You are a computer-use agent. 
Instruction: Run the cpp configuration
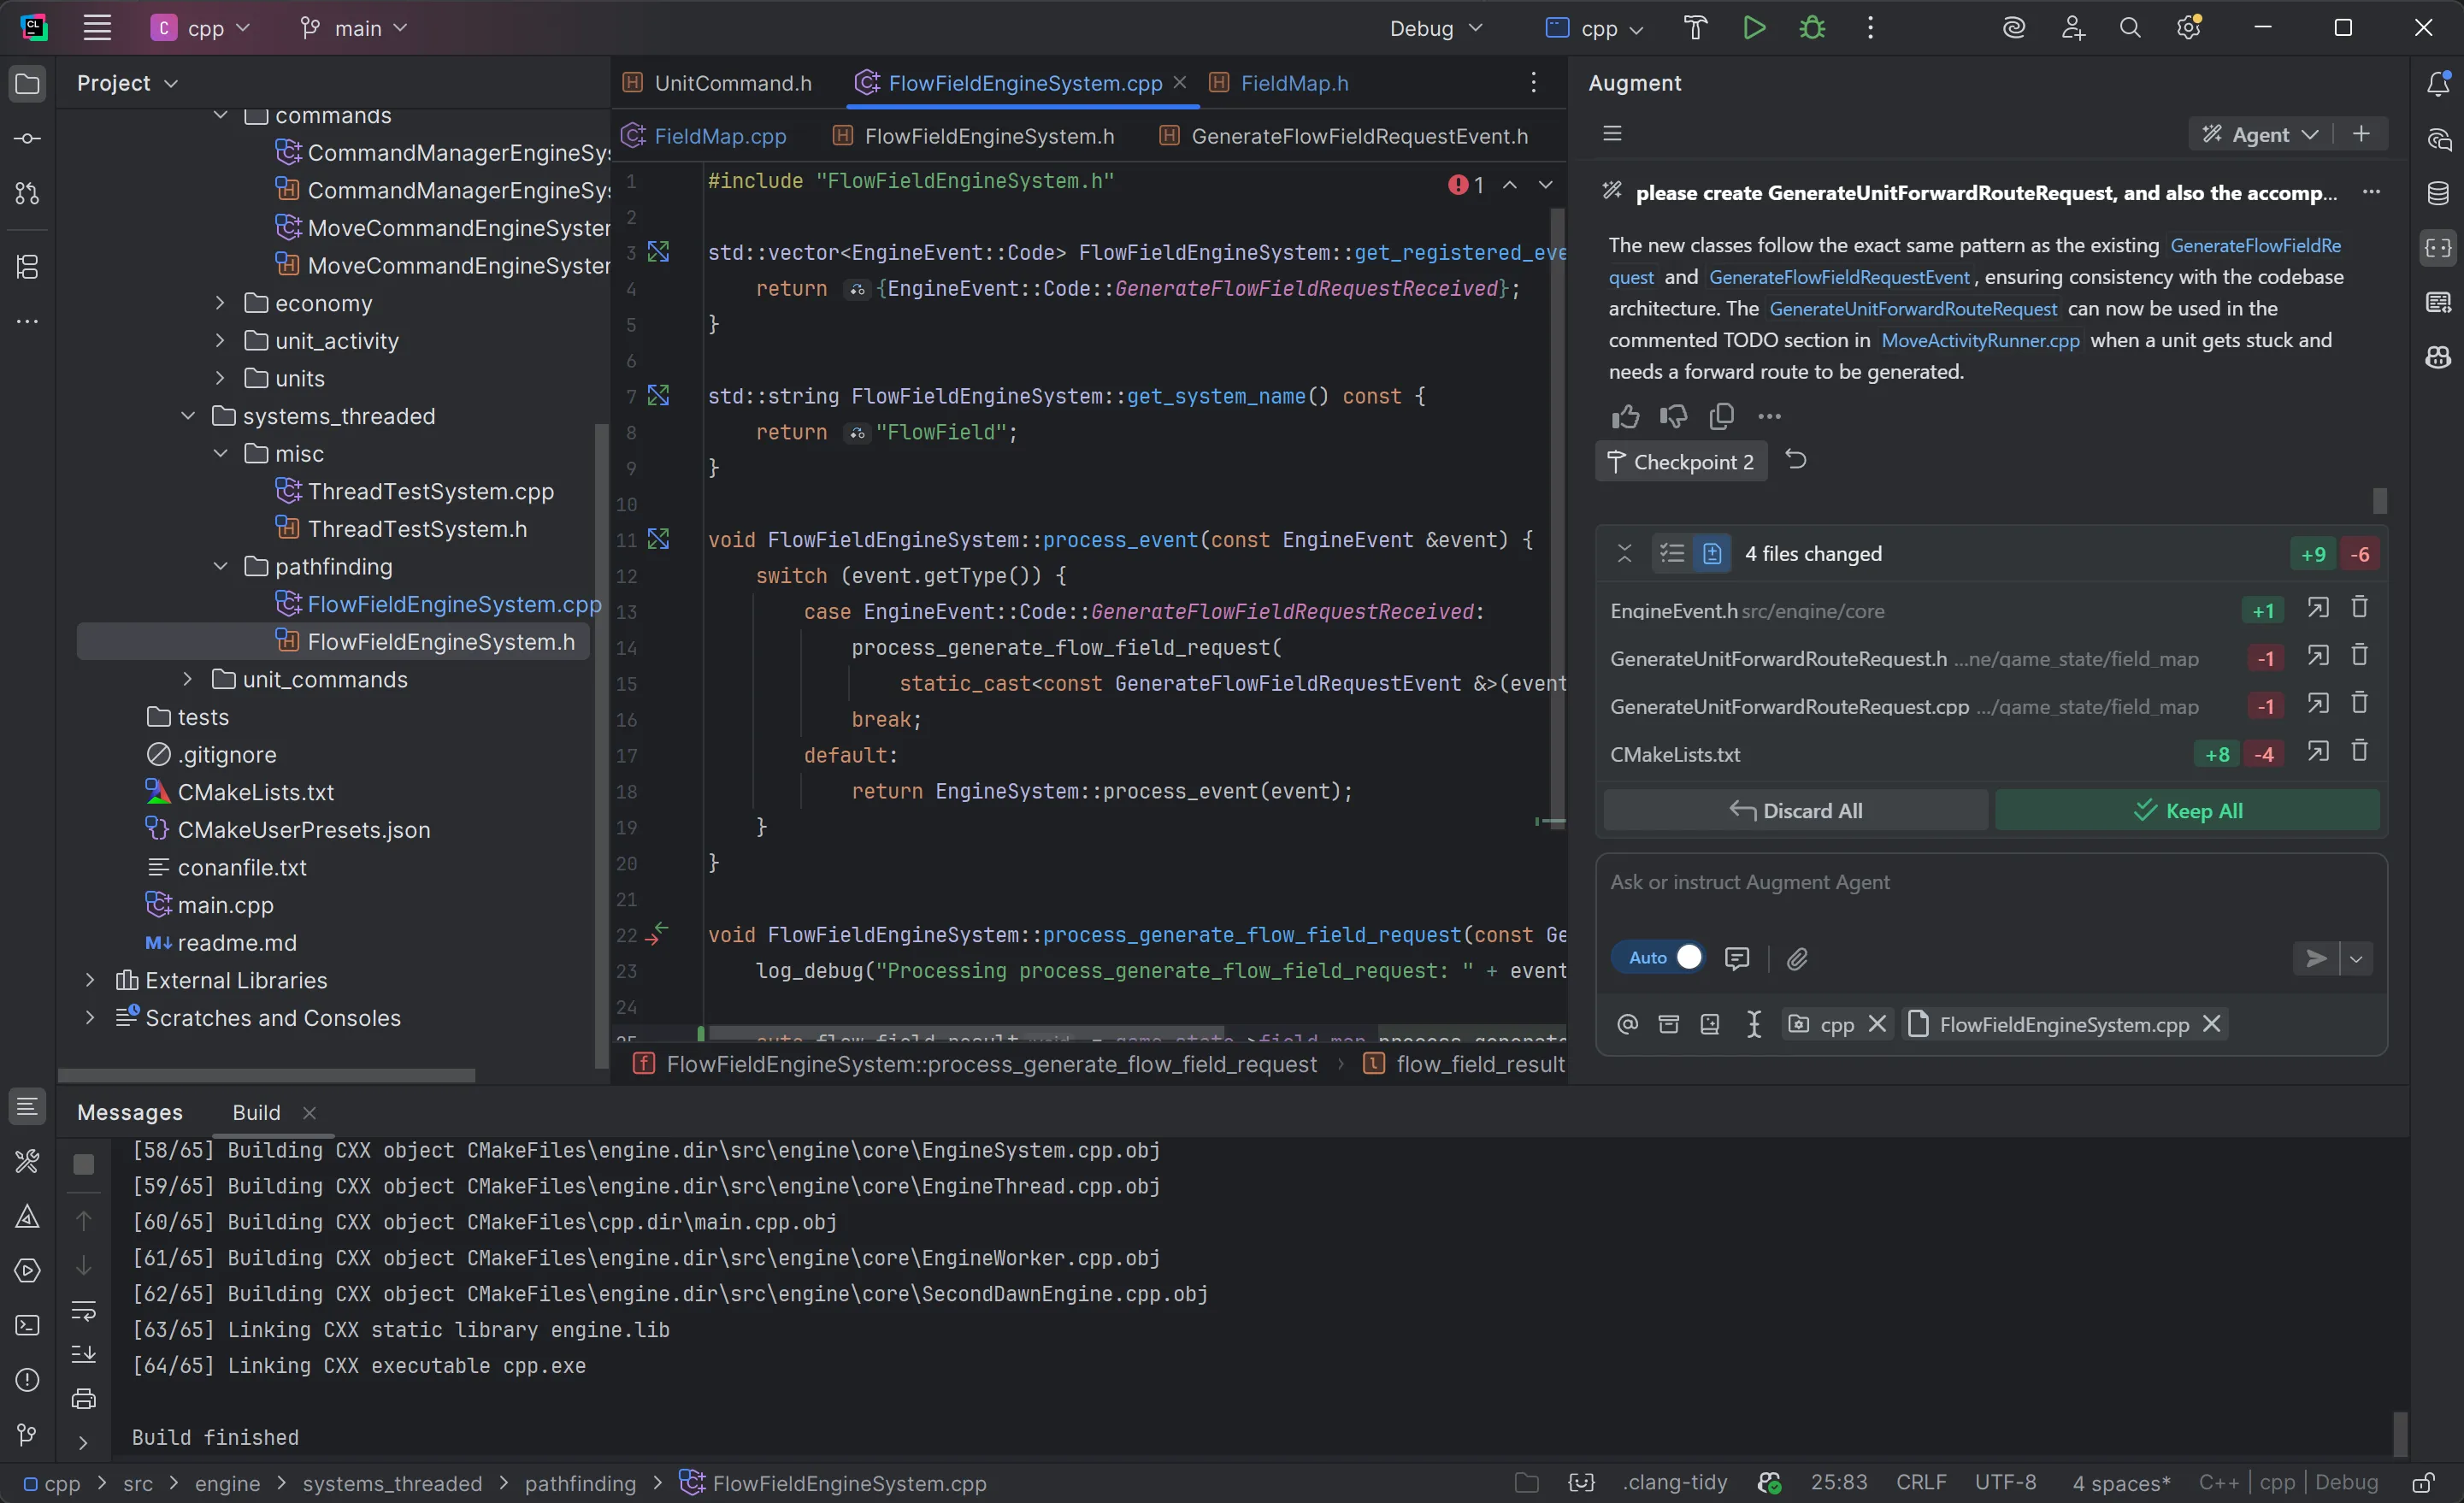tap(1754, 28)
